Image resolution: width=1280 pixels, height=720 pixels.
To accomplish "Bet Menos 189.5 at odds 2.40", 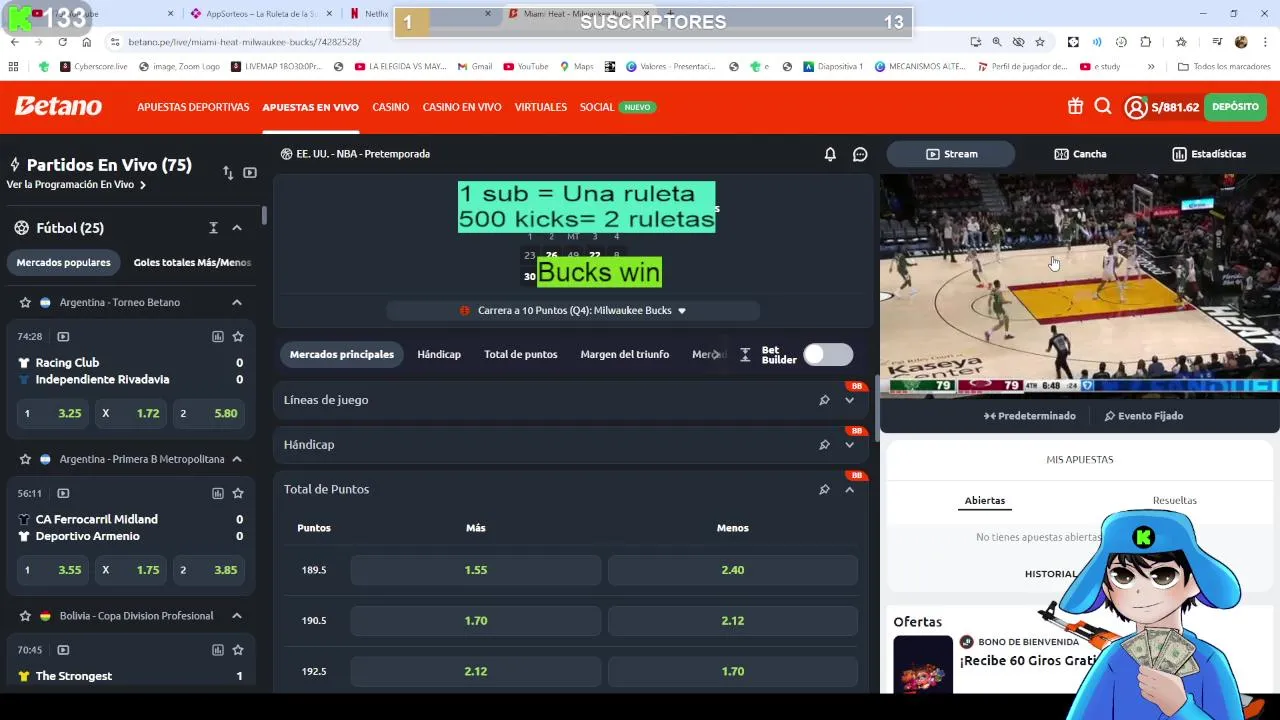I will pyautogui.click(x=733, y=570).
